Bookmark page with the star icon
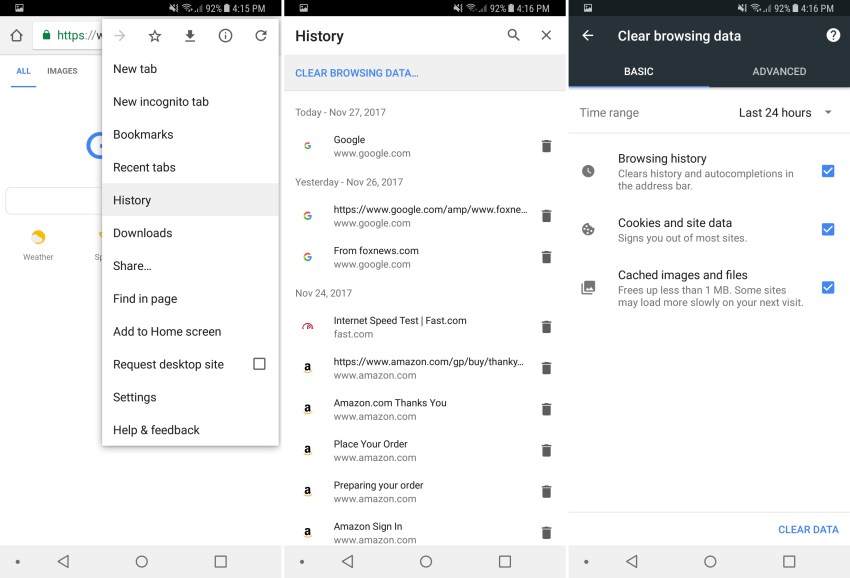The height and width of the screenshot is (578, 850). (x=154, y=36)
